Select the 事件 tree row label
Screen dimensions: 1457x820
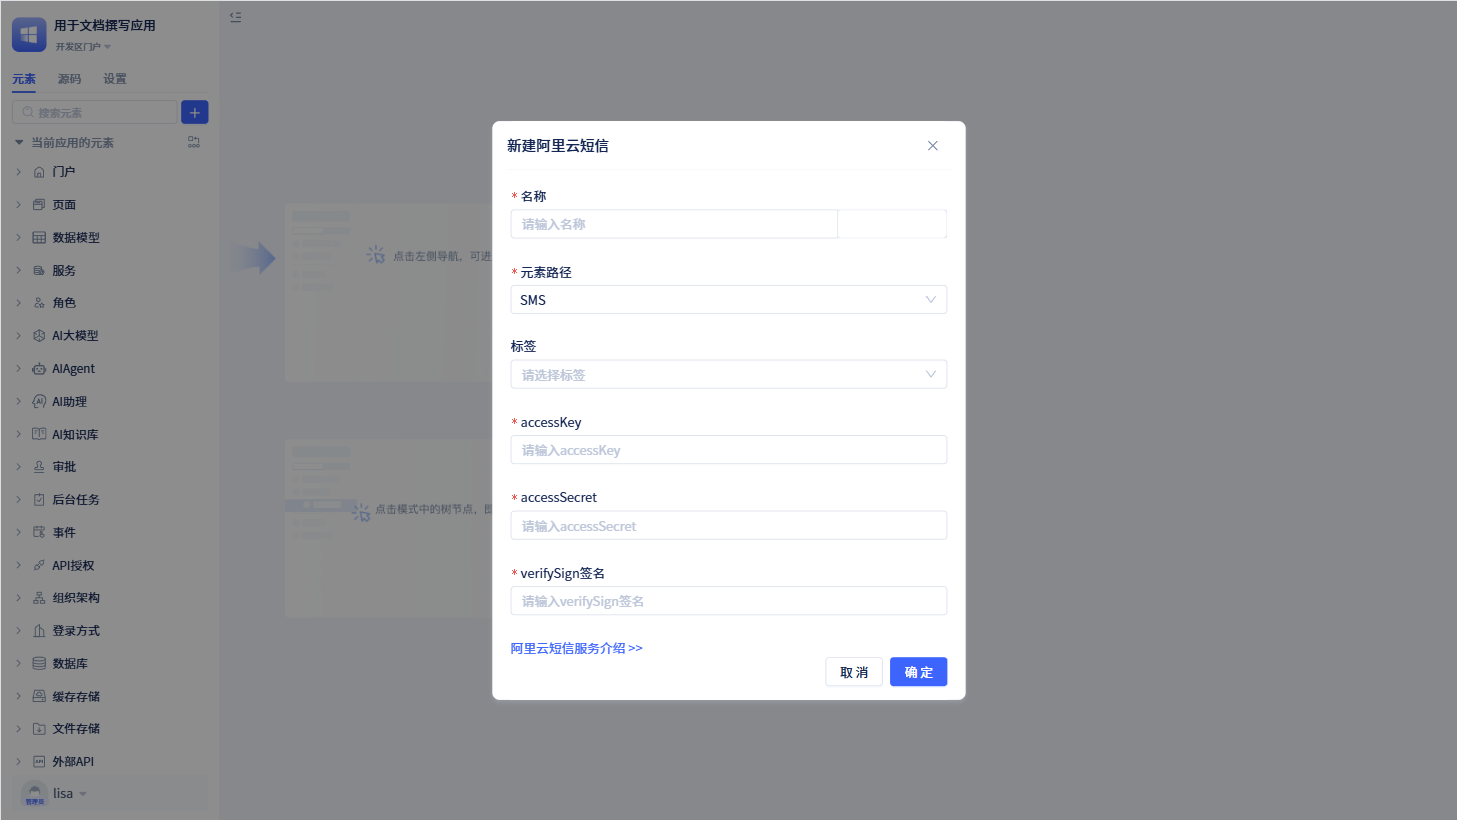click(x=64, y=533)
